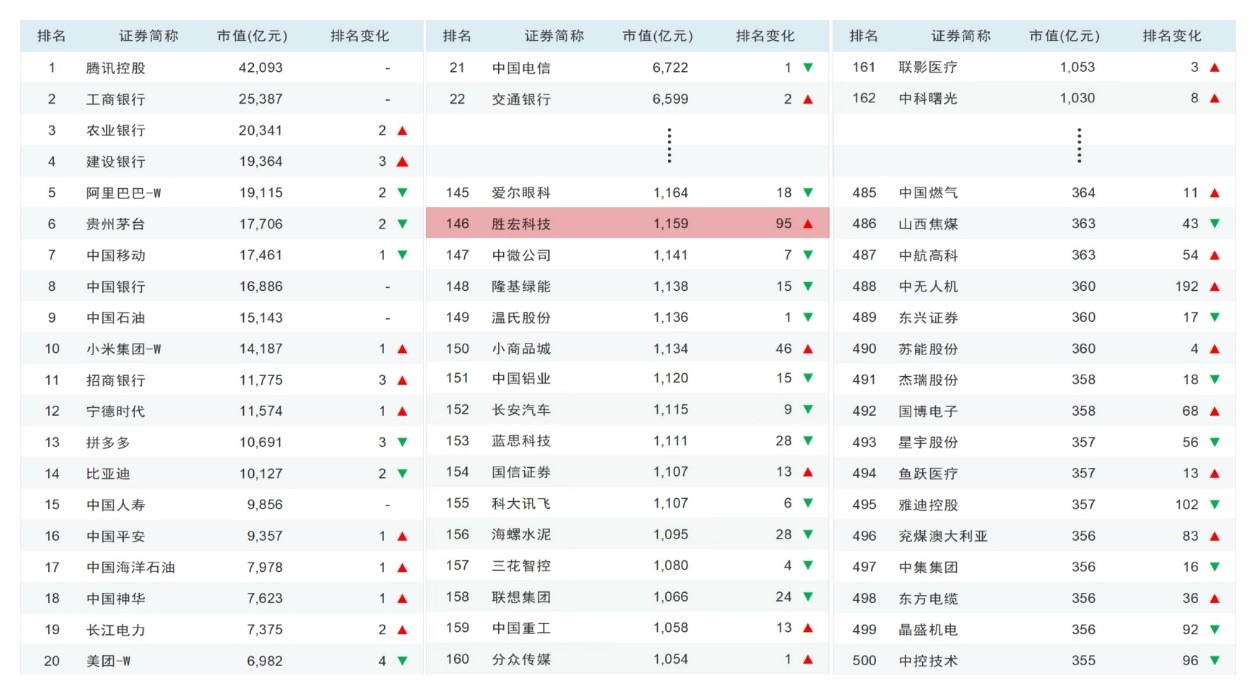Image resolution: width=1258 pixels, height=696 pixels.
Task: Click the red up arrow in 胜宏科技 row
Action: [808, 224]
